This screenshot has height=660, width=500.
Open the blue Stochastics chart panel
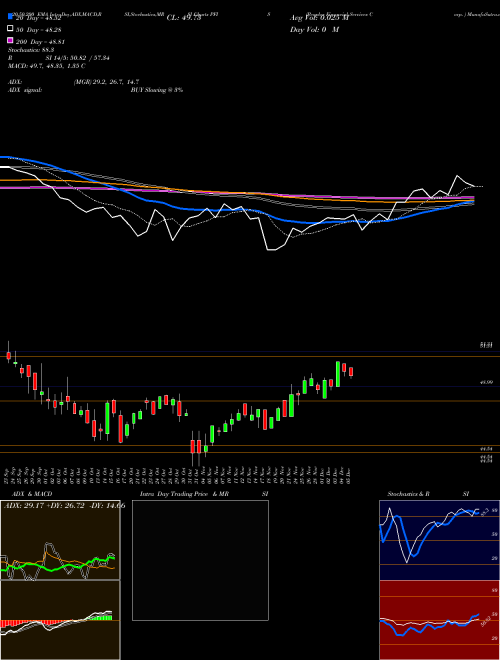(439, 540)
